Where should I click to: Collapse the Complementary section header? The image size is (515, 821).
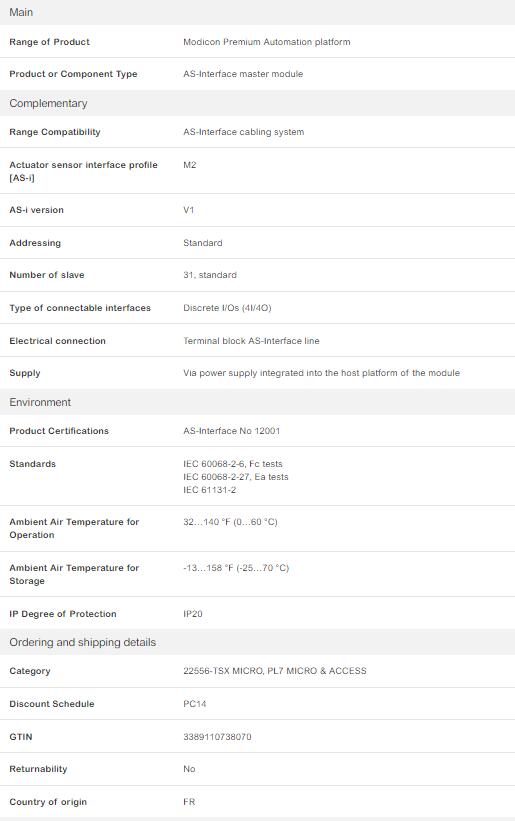258,103
